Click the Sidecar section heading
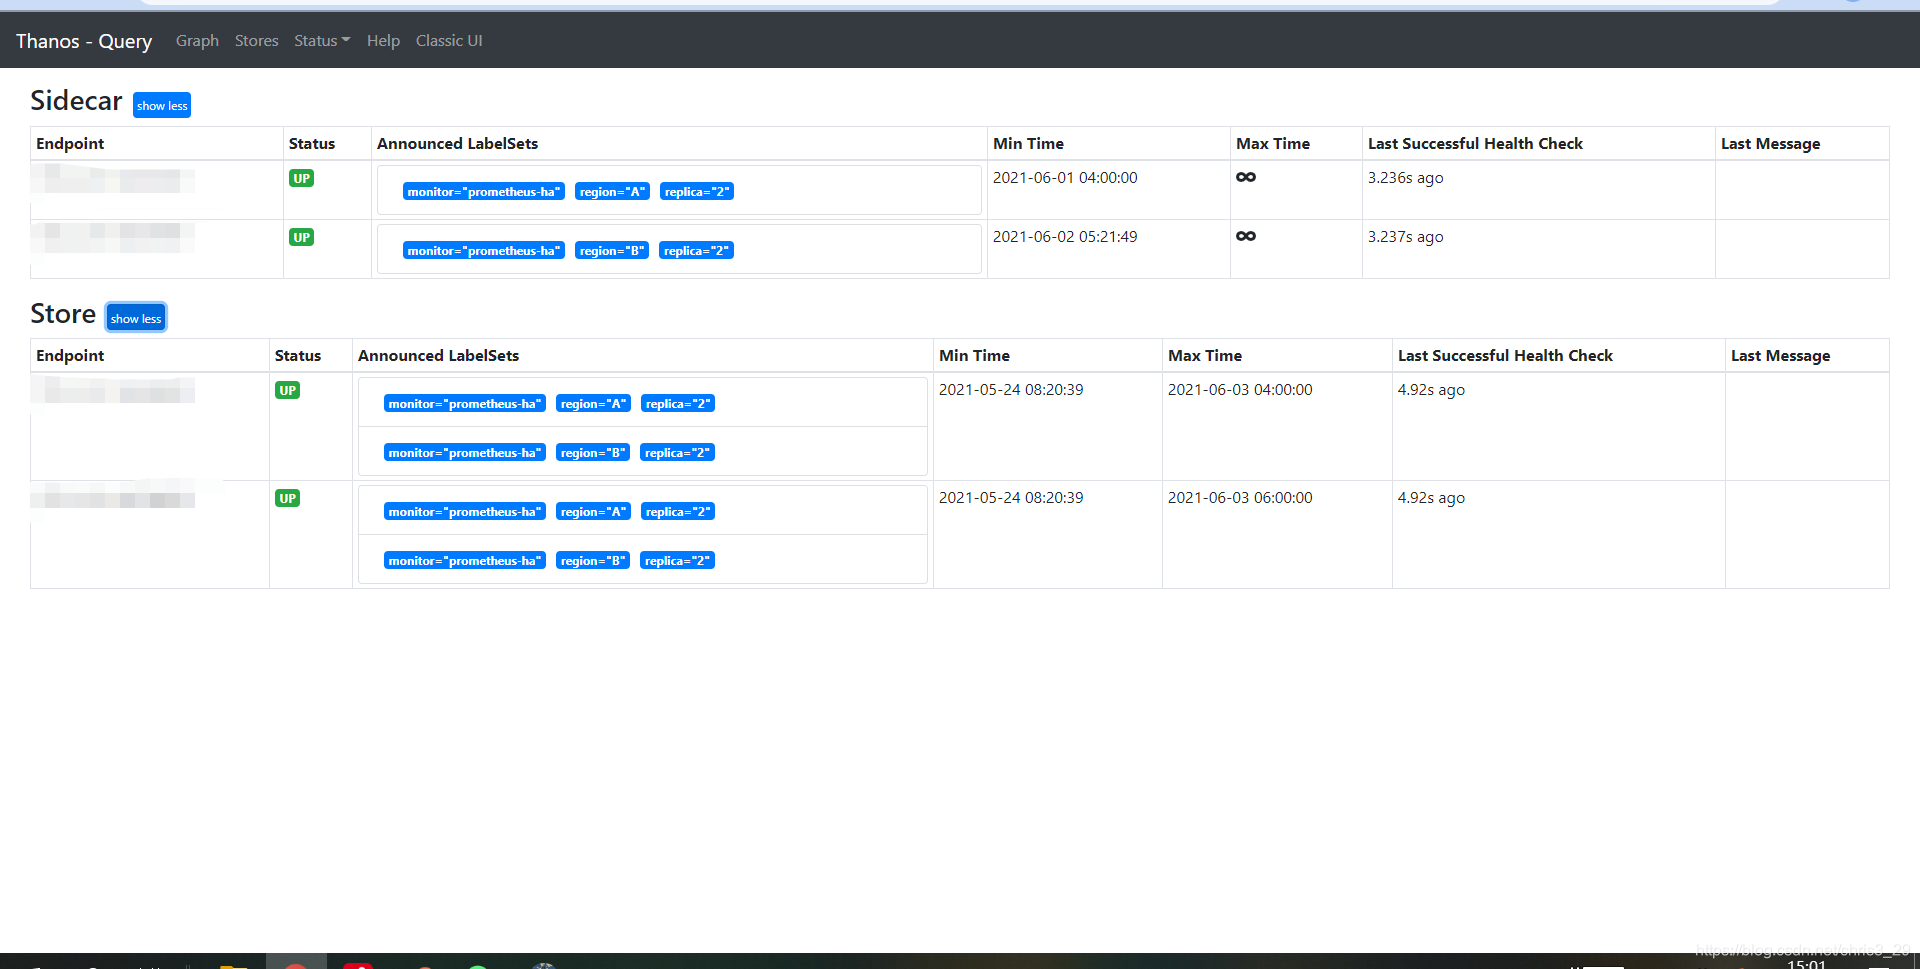 [76, 101]
